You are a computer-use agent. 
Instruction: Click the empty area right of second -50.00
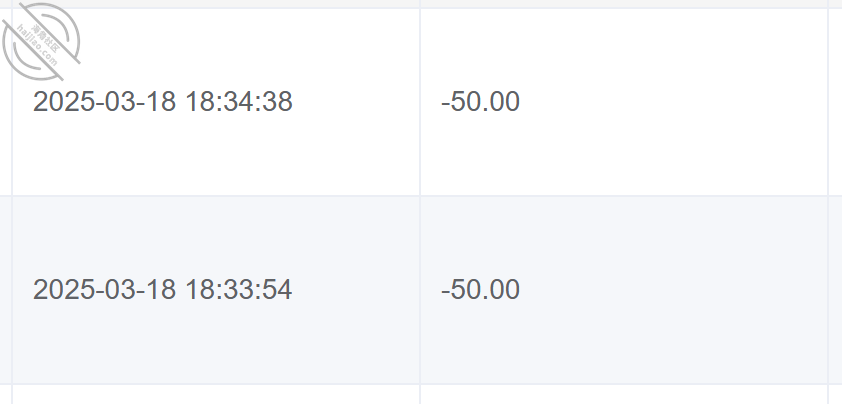point(674,290)
